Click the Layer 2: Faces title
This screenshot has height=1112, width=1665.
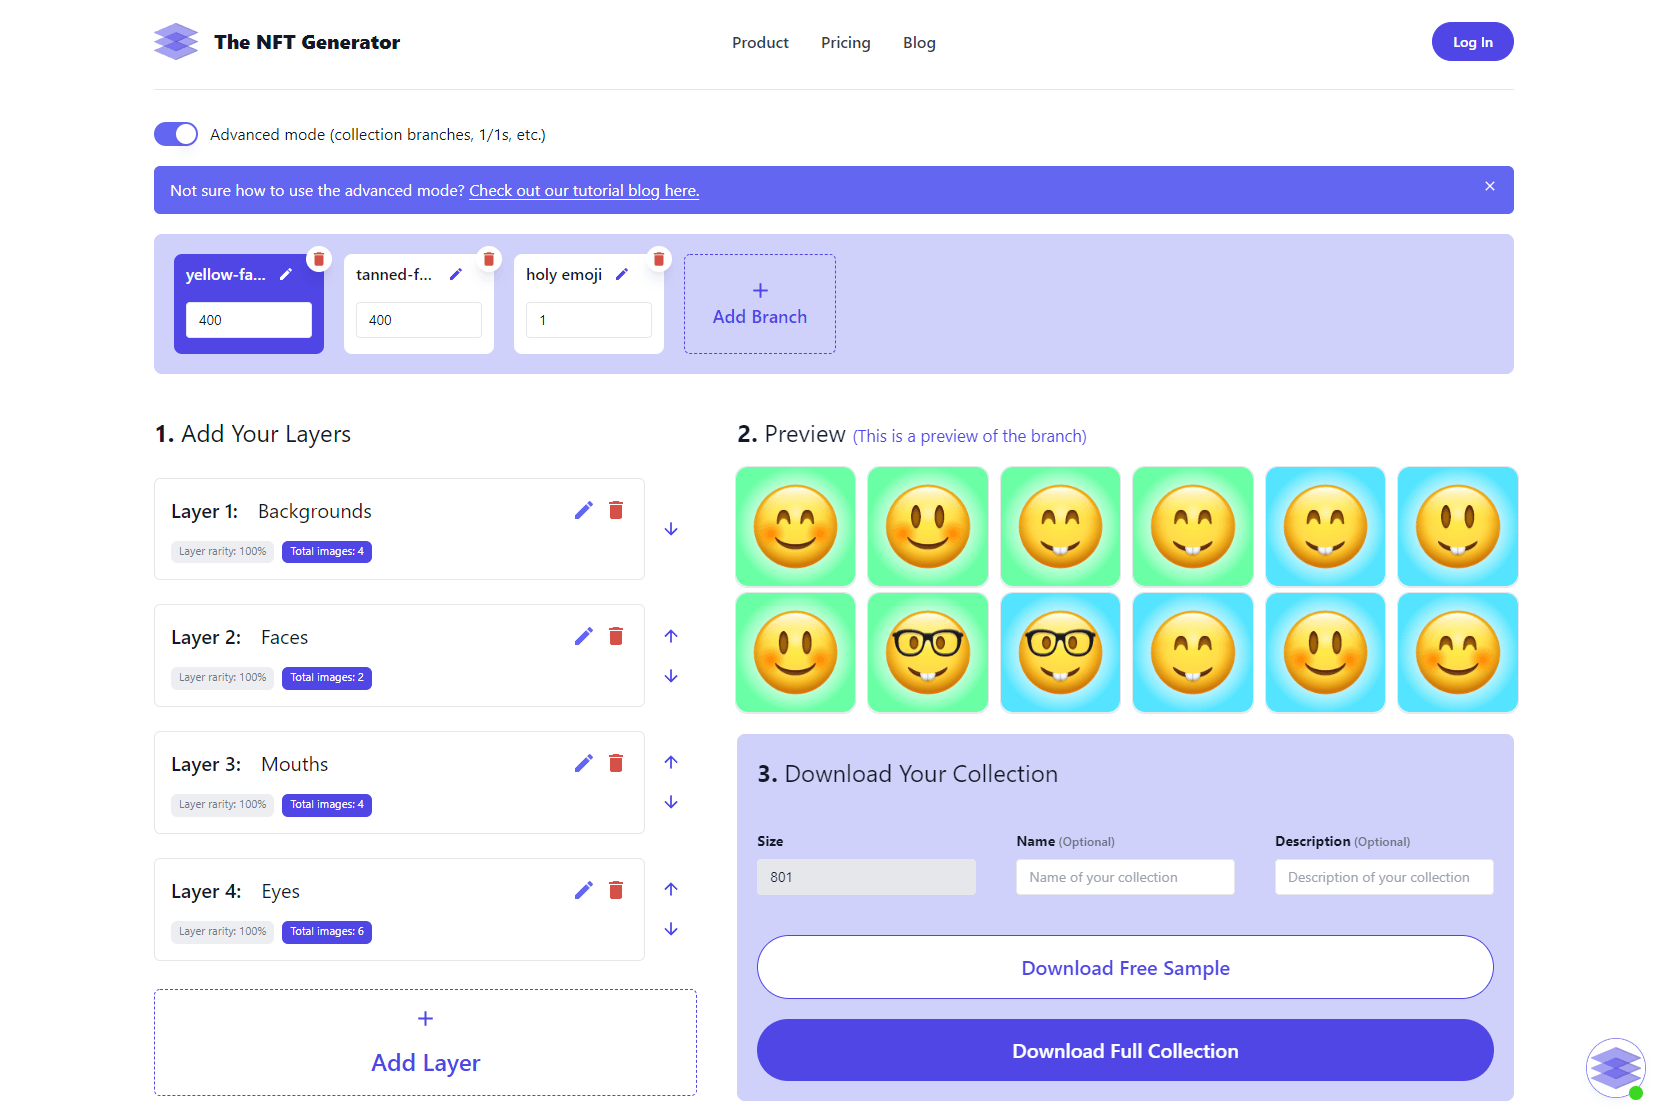[x=240, y=637]
